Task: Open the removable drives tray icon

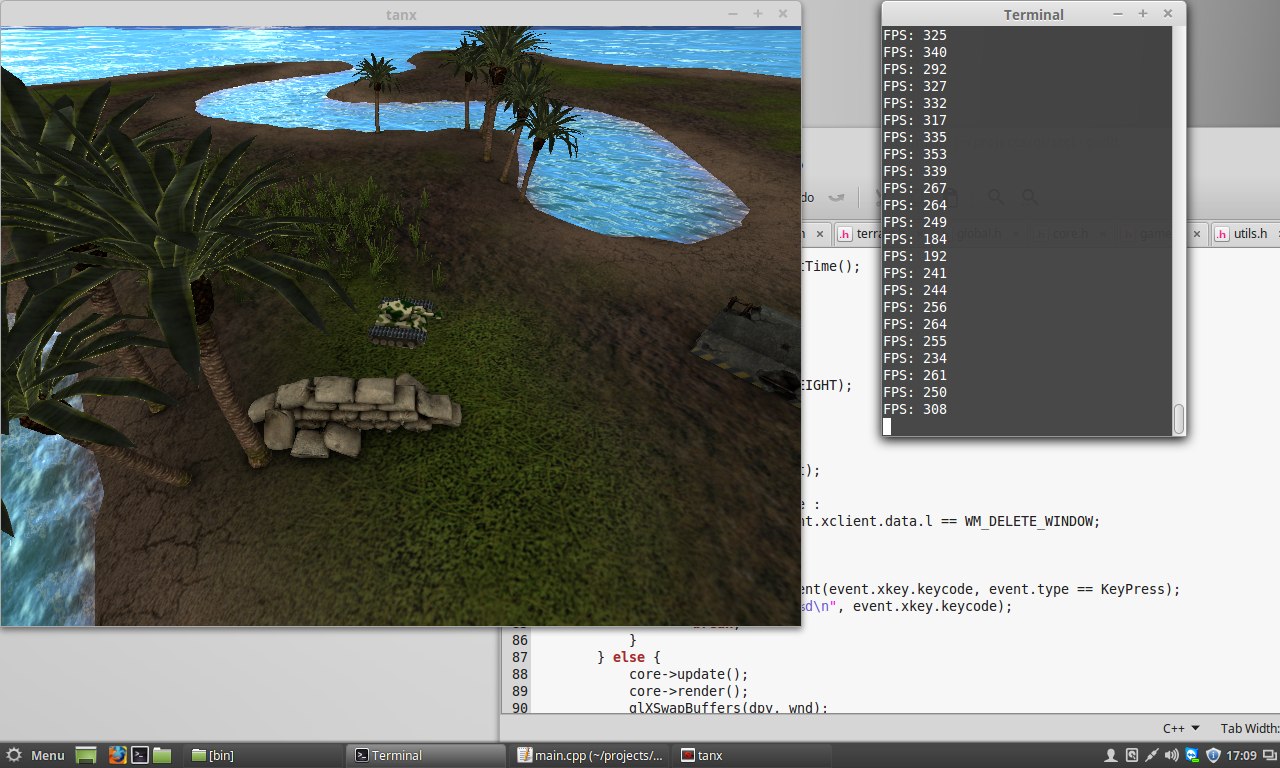Action: tap(1131, 755)
